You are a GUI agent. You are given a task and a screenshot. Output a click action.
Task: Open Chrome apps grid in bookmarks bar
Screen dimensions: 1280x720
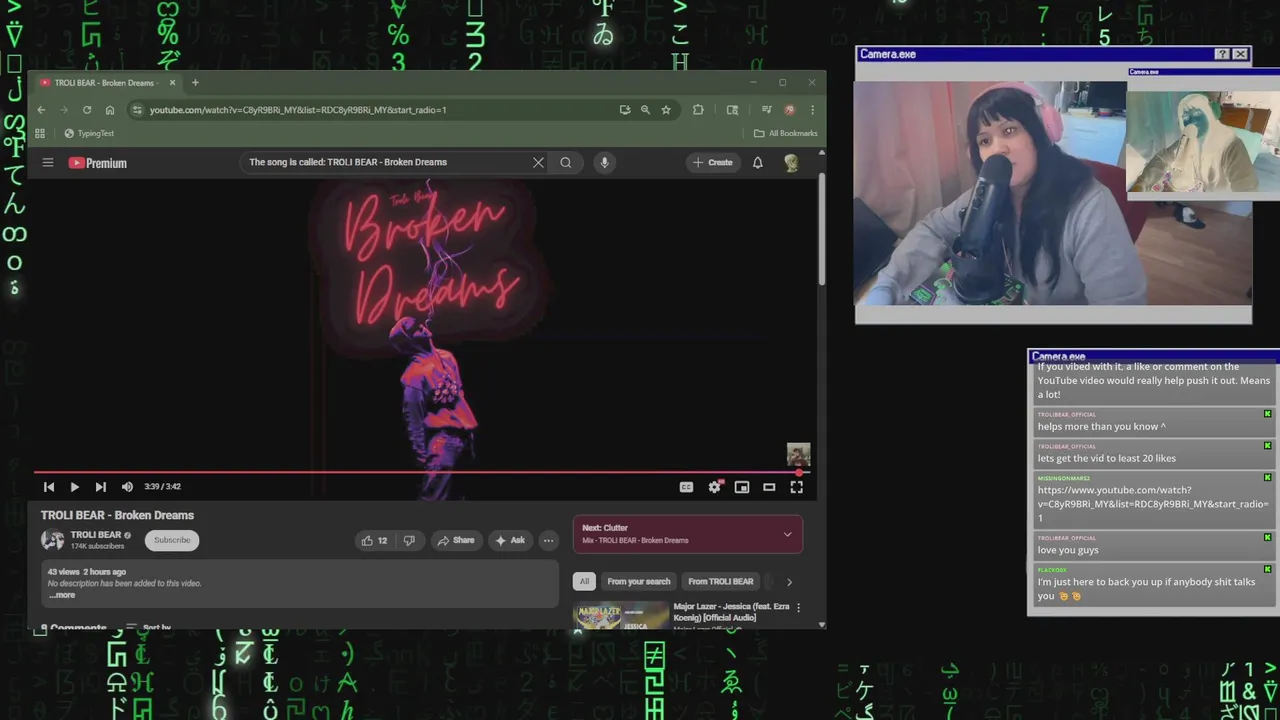point(40,133)
